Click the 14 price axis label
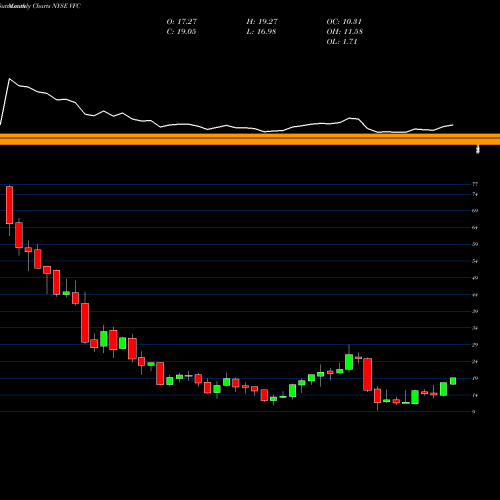Viewport: 500px width, 500px height. [475, 395]
